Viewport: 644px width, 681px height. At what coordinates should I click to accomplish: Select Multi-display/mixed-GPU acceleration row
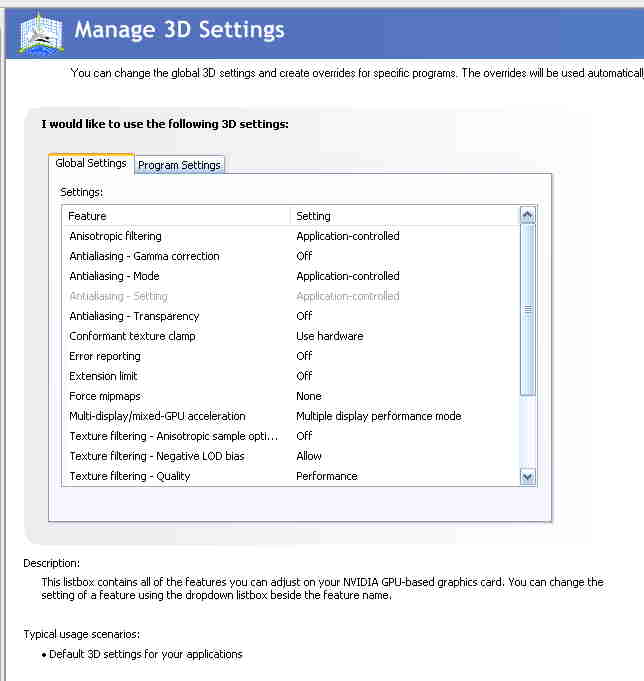tap(157, 416)
